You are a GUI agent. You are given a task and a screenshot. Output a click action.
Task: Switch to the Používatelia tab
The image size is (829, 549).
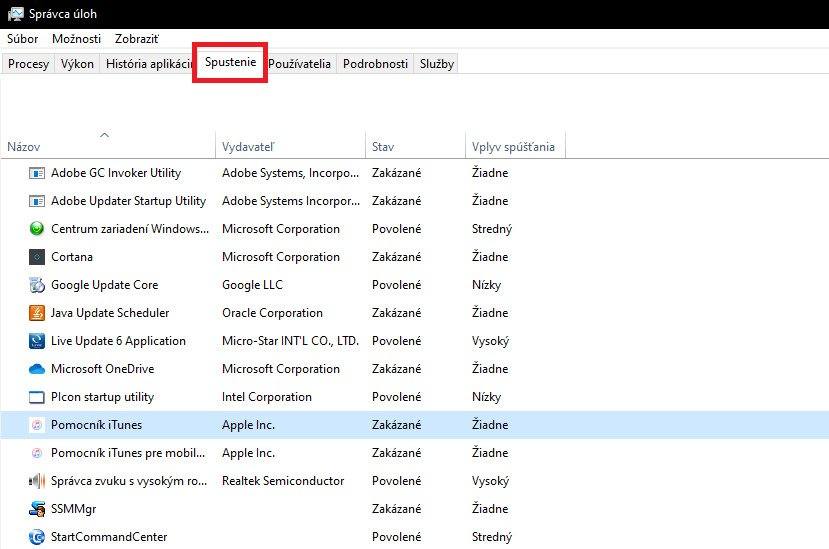[x=300, y=64]
